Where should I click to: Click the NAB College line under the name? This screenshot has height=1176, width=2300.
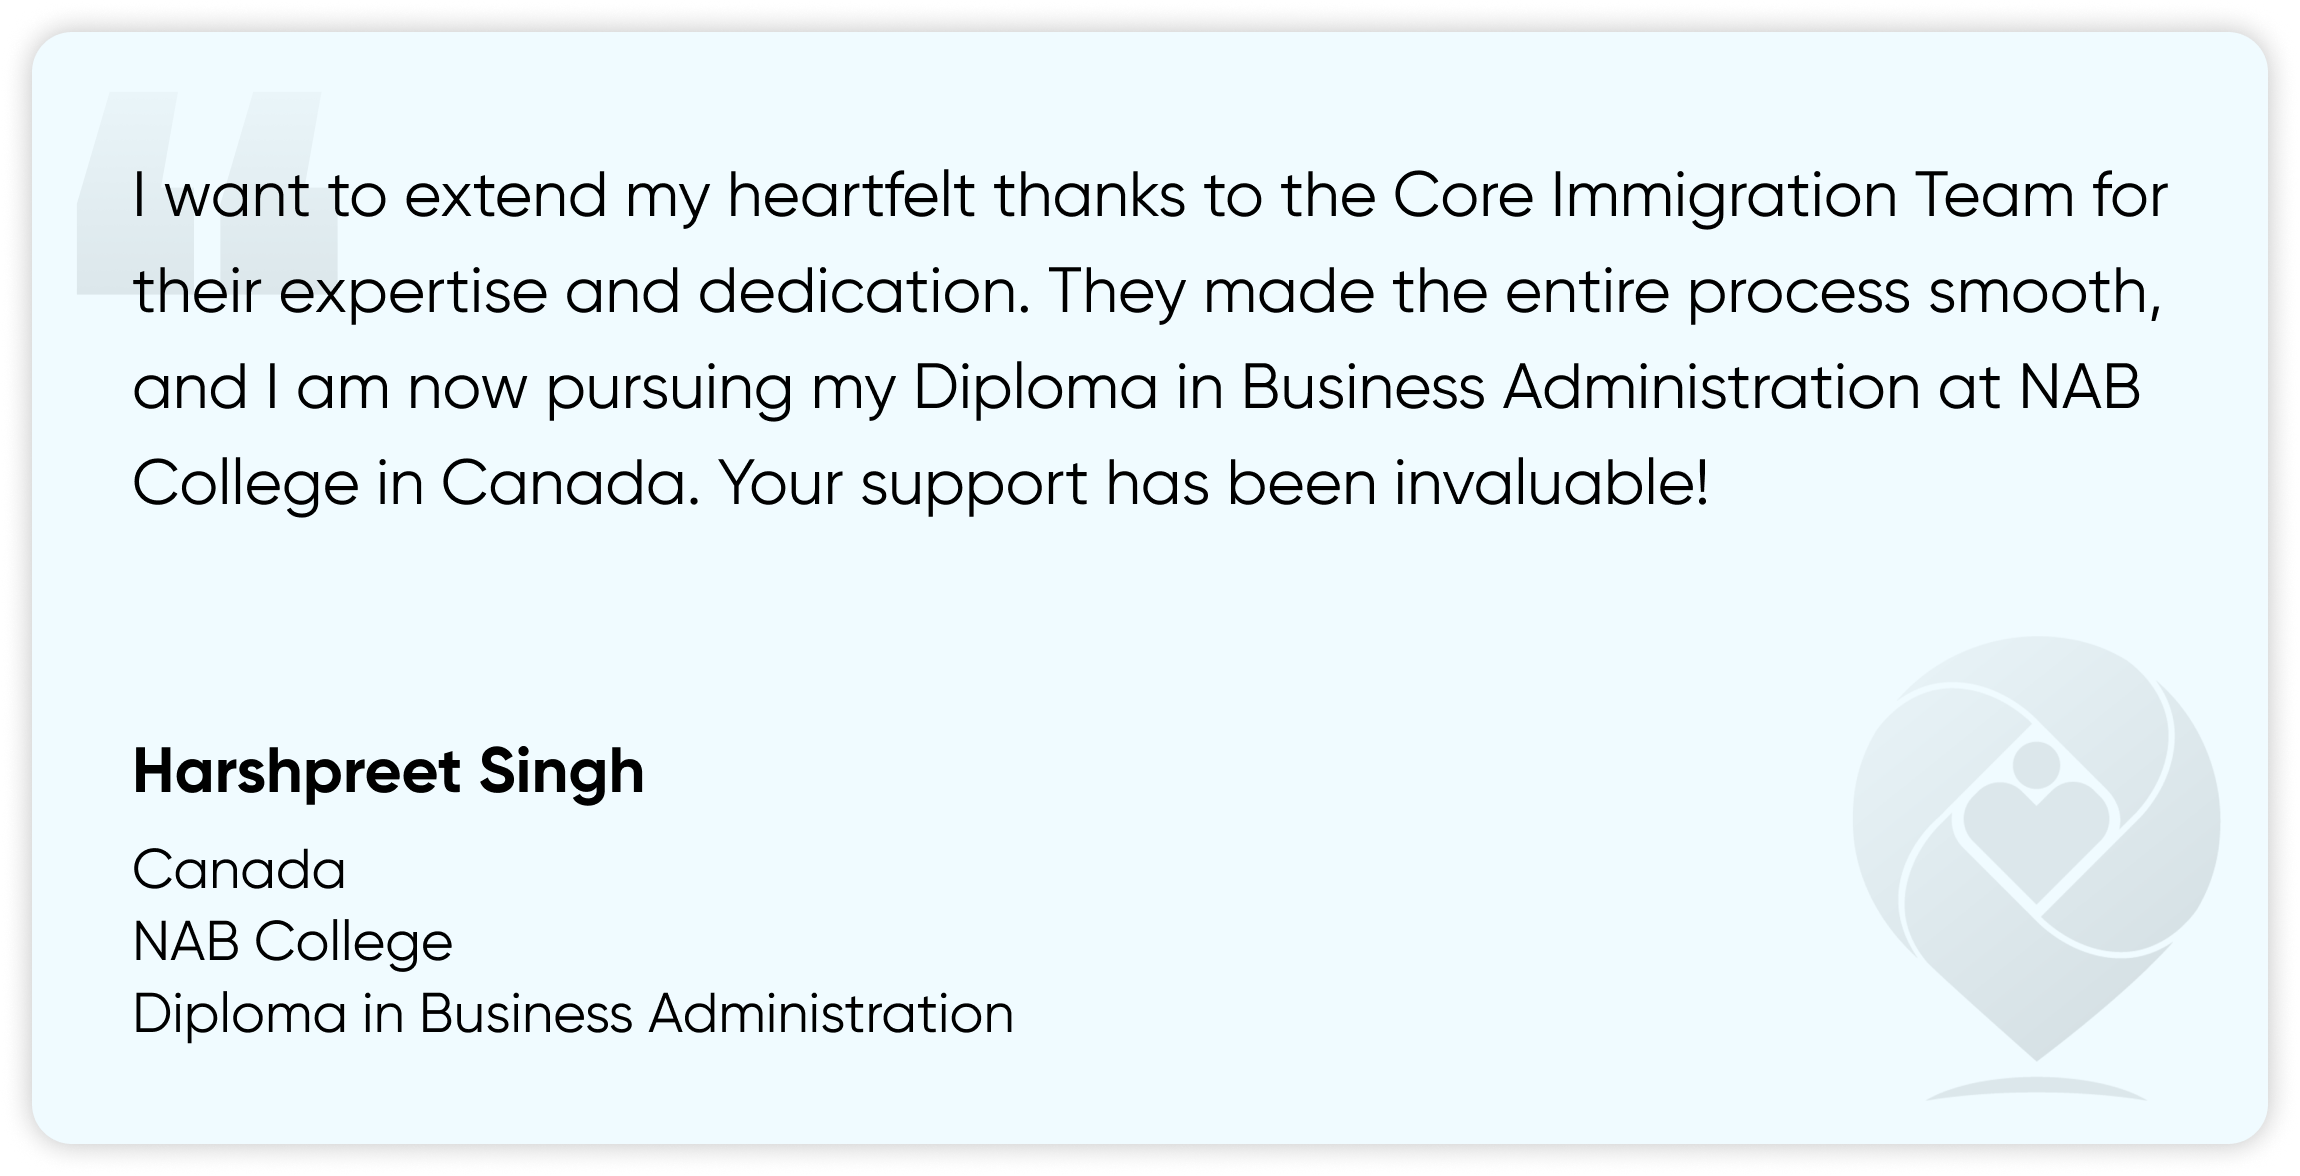(292, 942)
